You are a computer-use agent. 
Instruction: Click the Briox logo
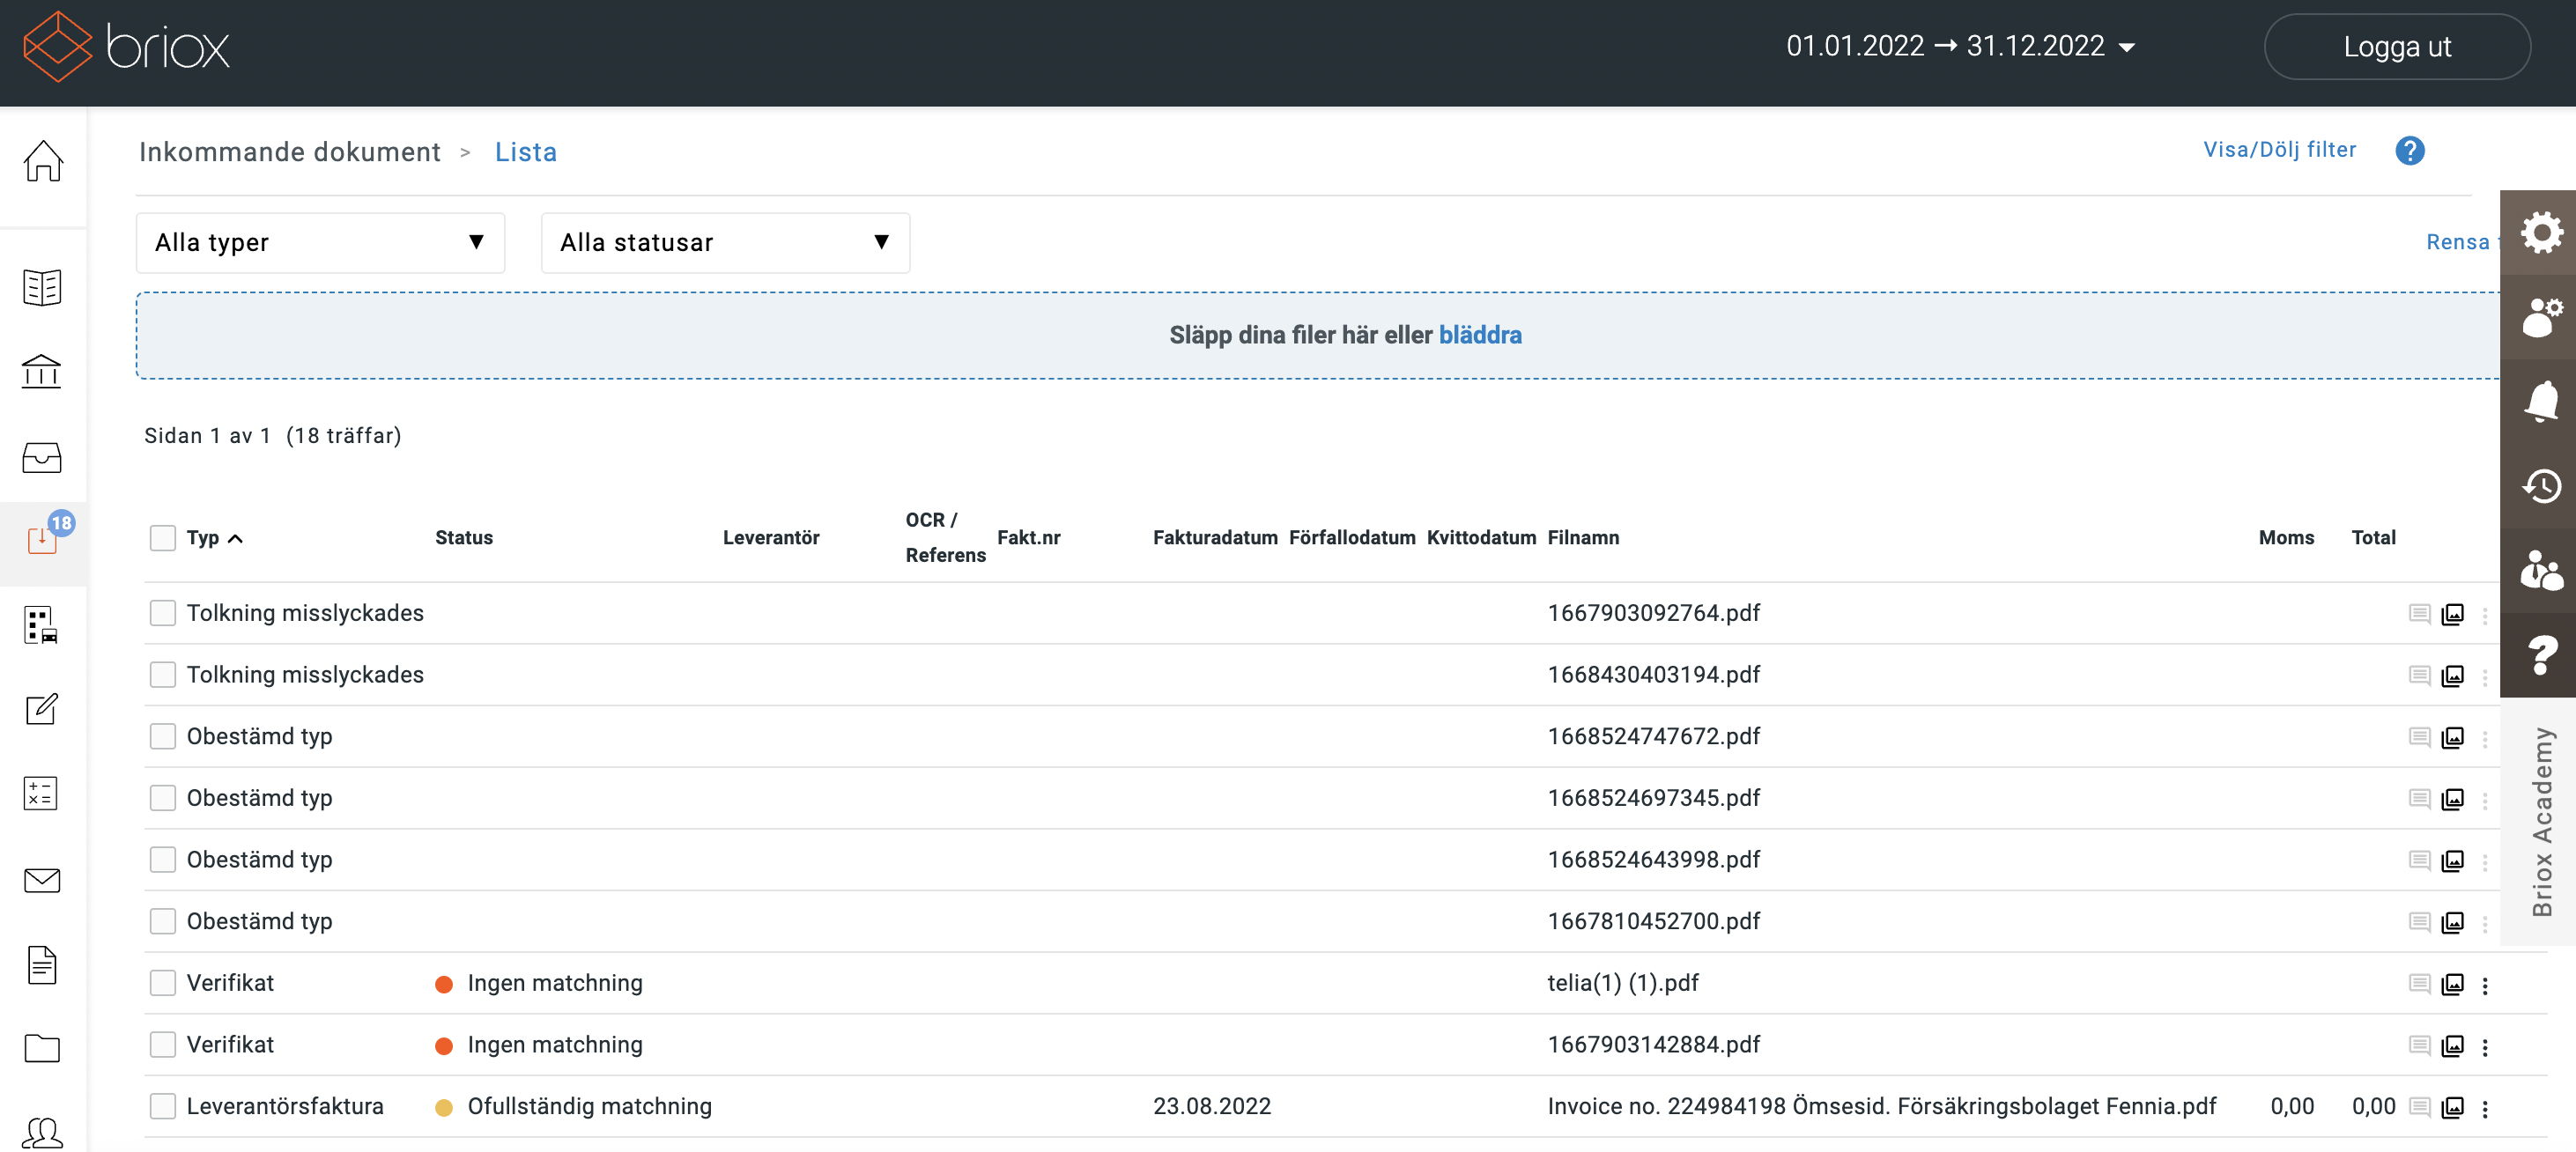[x=127, y=46]
